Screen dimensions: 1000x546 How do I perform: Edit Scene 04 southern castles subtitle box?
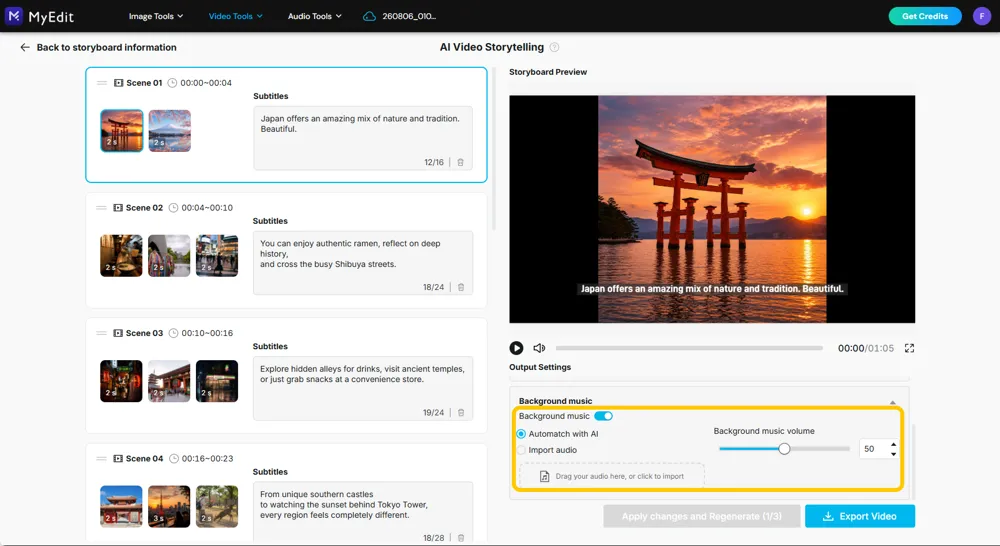[x=363, y=512]
